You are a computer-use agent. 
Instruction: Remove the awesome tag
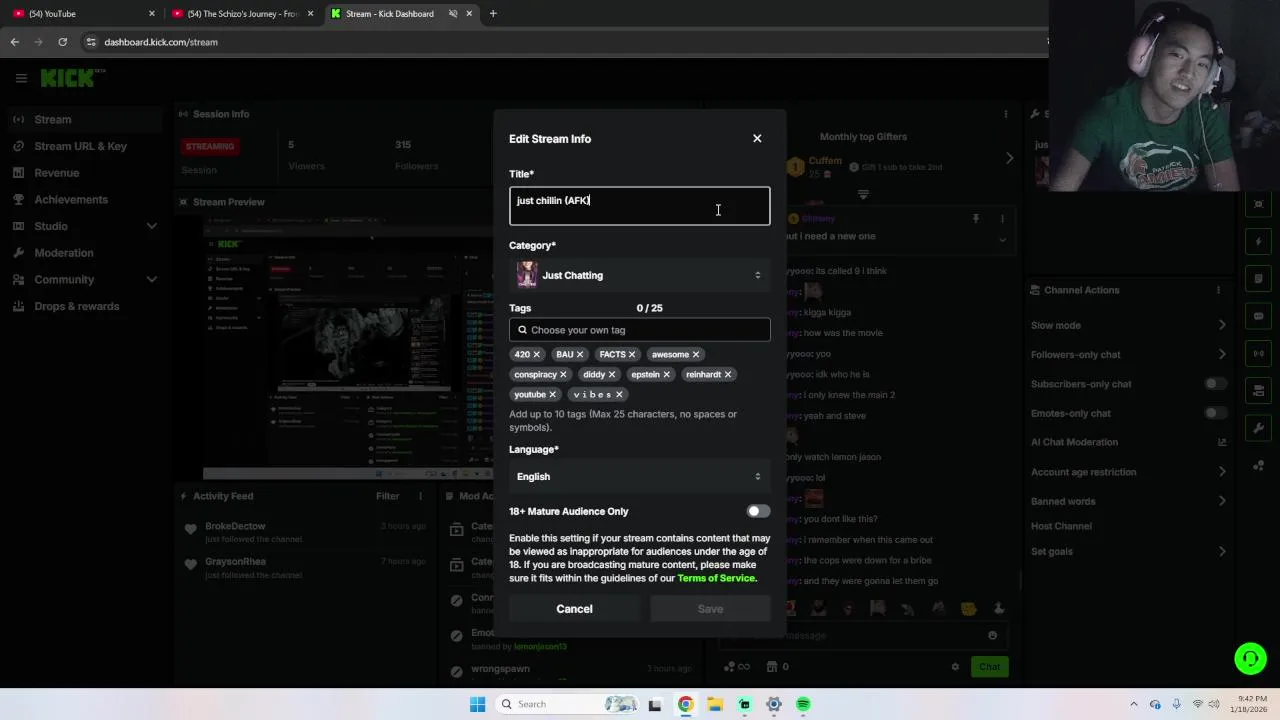(695, 354)
